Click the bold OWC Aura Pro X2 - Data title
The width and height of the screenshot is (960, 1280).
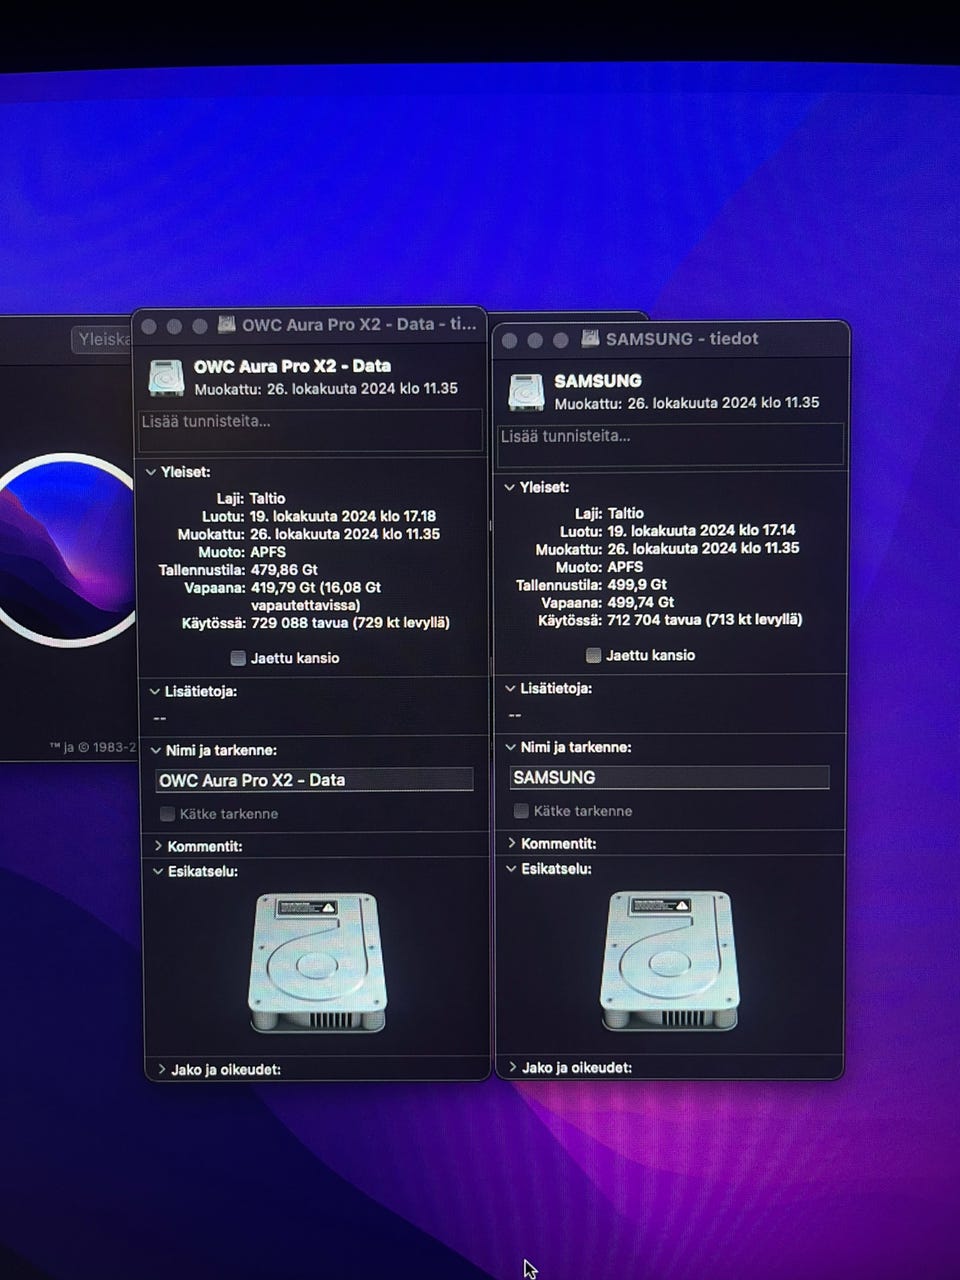pos(292,366)
